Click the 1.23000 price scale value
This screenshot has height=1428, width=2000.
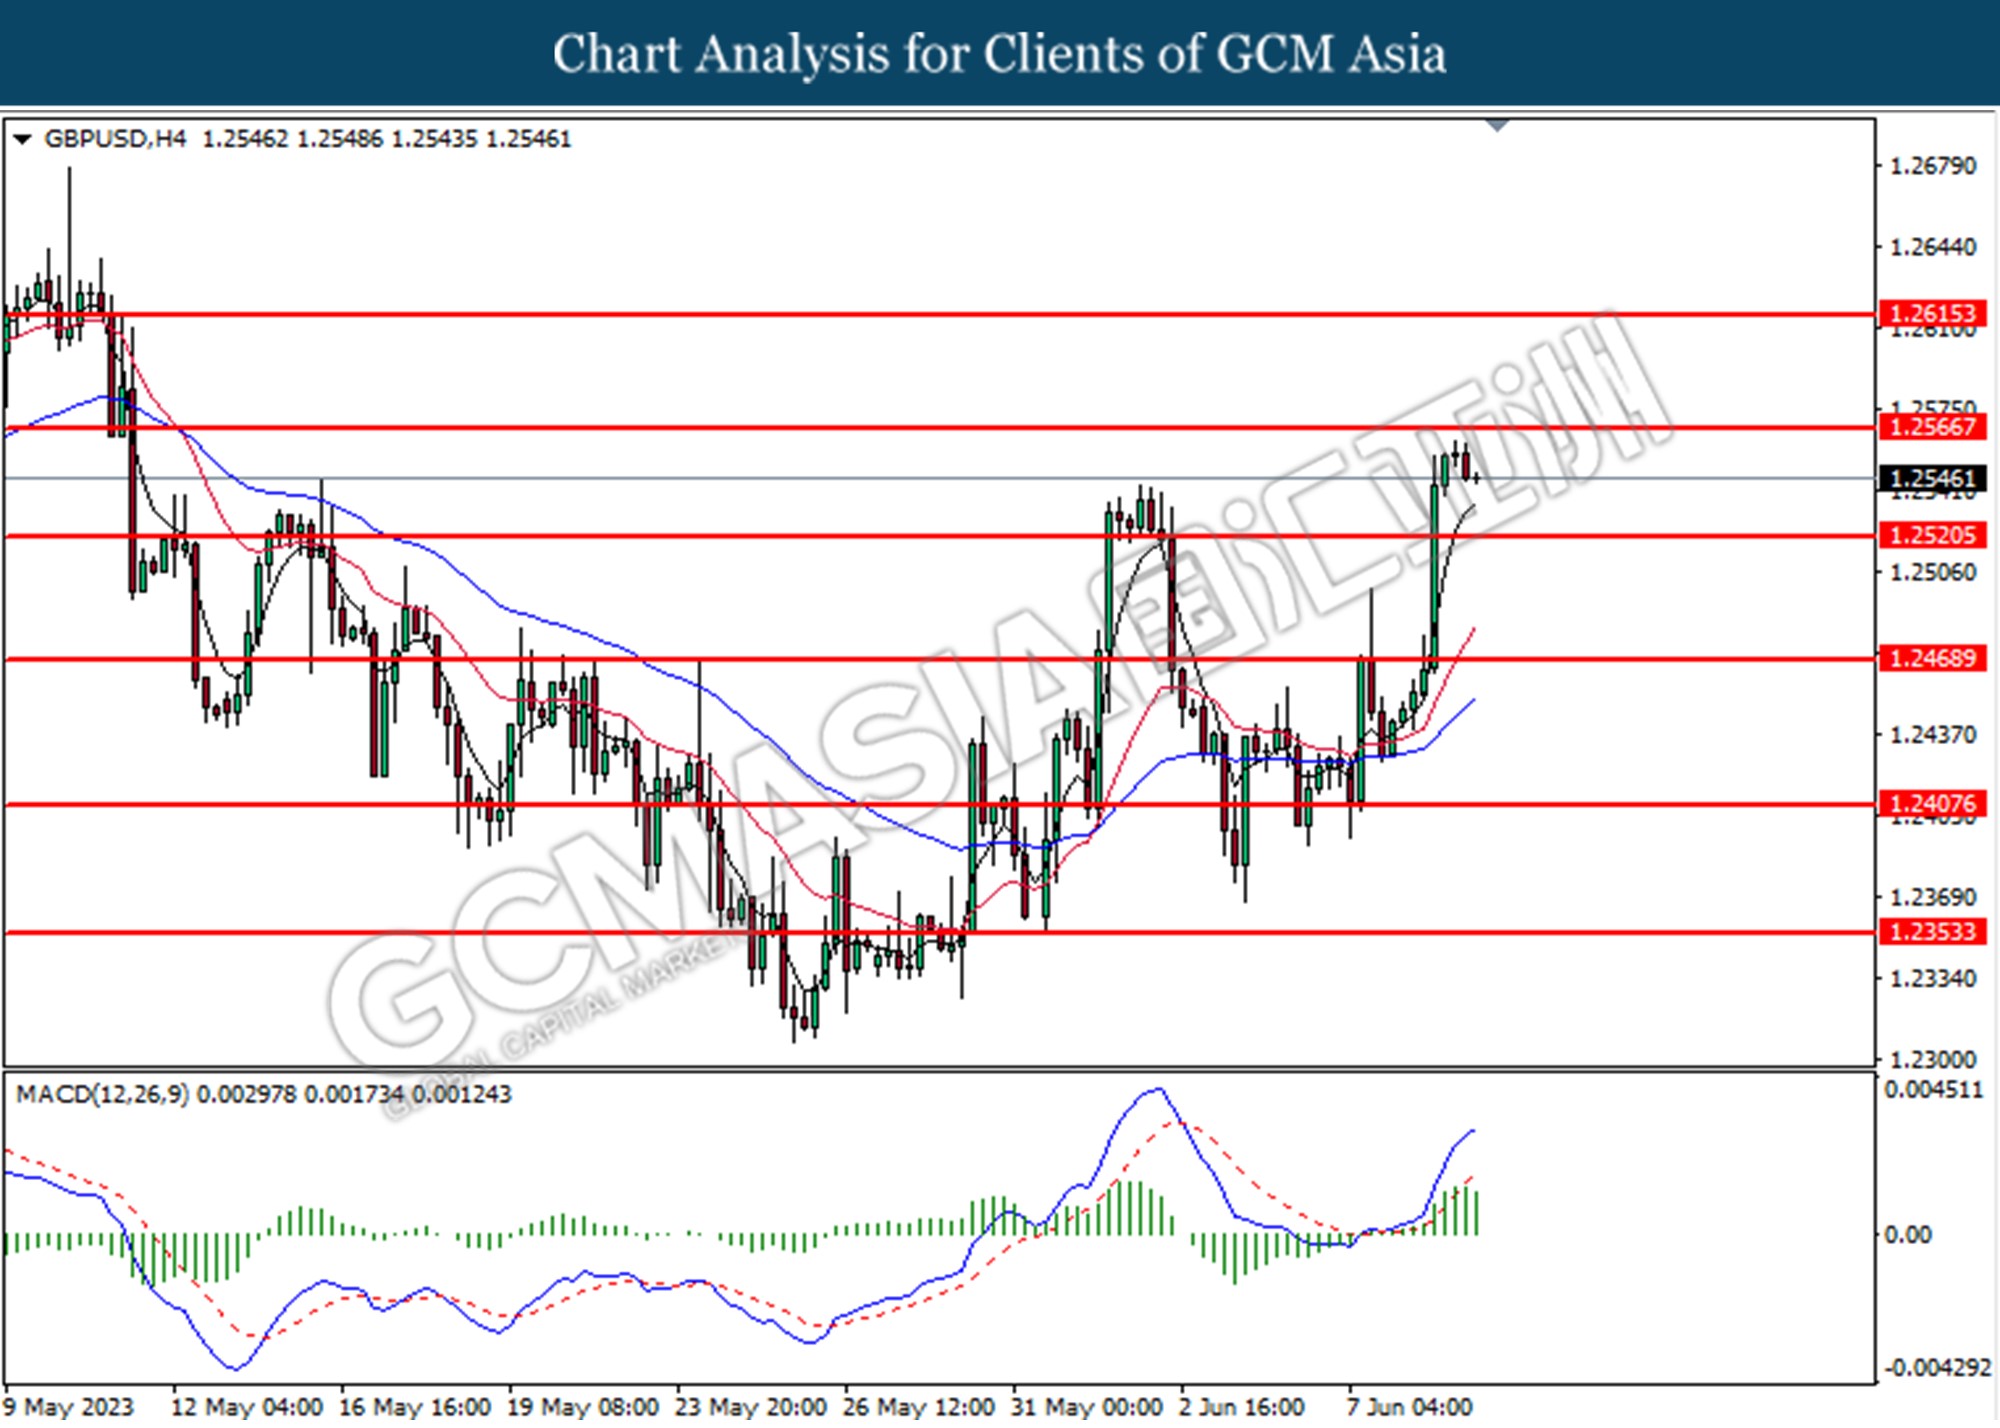tap(1932, 1059)
